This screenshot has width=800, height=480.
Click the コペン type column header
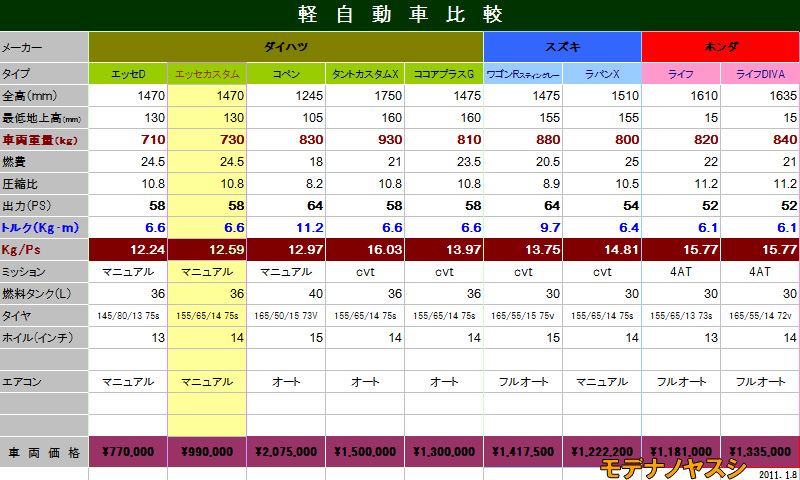[286, 74]
